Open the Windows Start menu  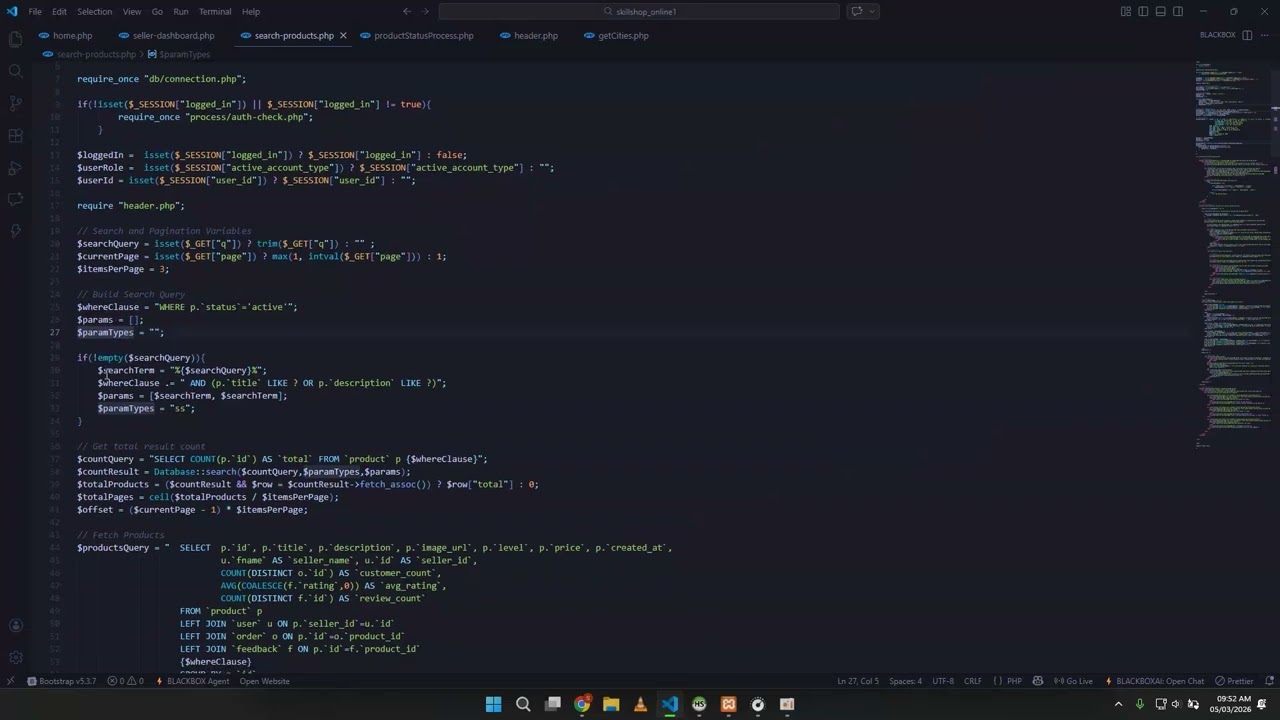pos(493,704)
